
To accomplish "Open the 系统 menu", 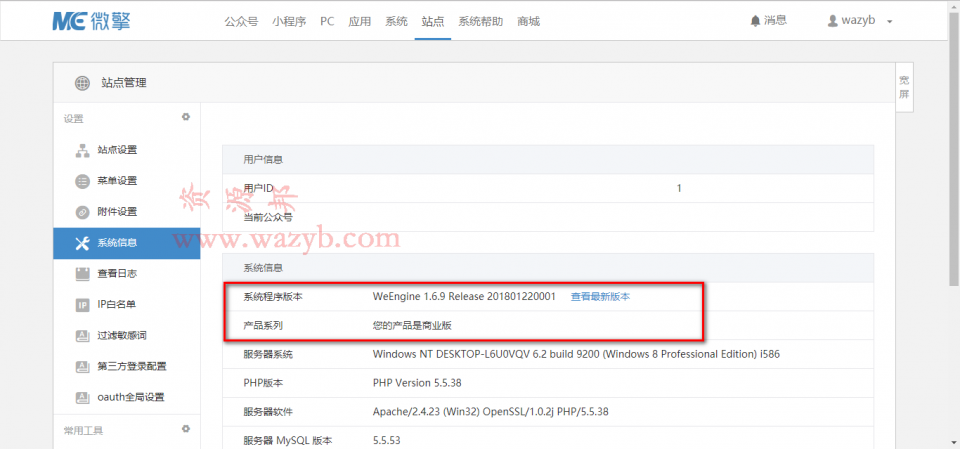I will point(396,21).
